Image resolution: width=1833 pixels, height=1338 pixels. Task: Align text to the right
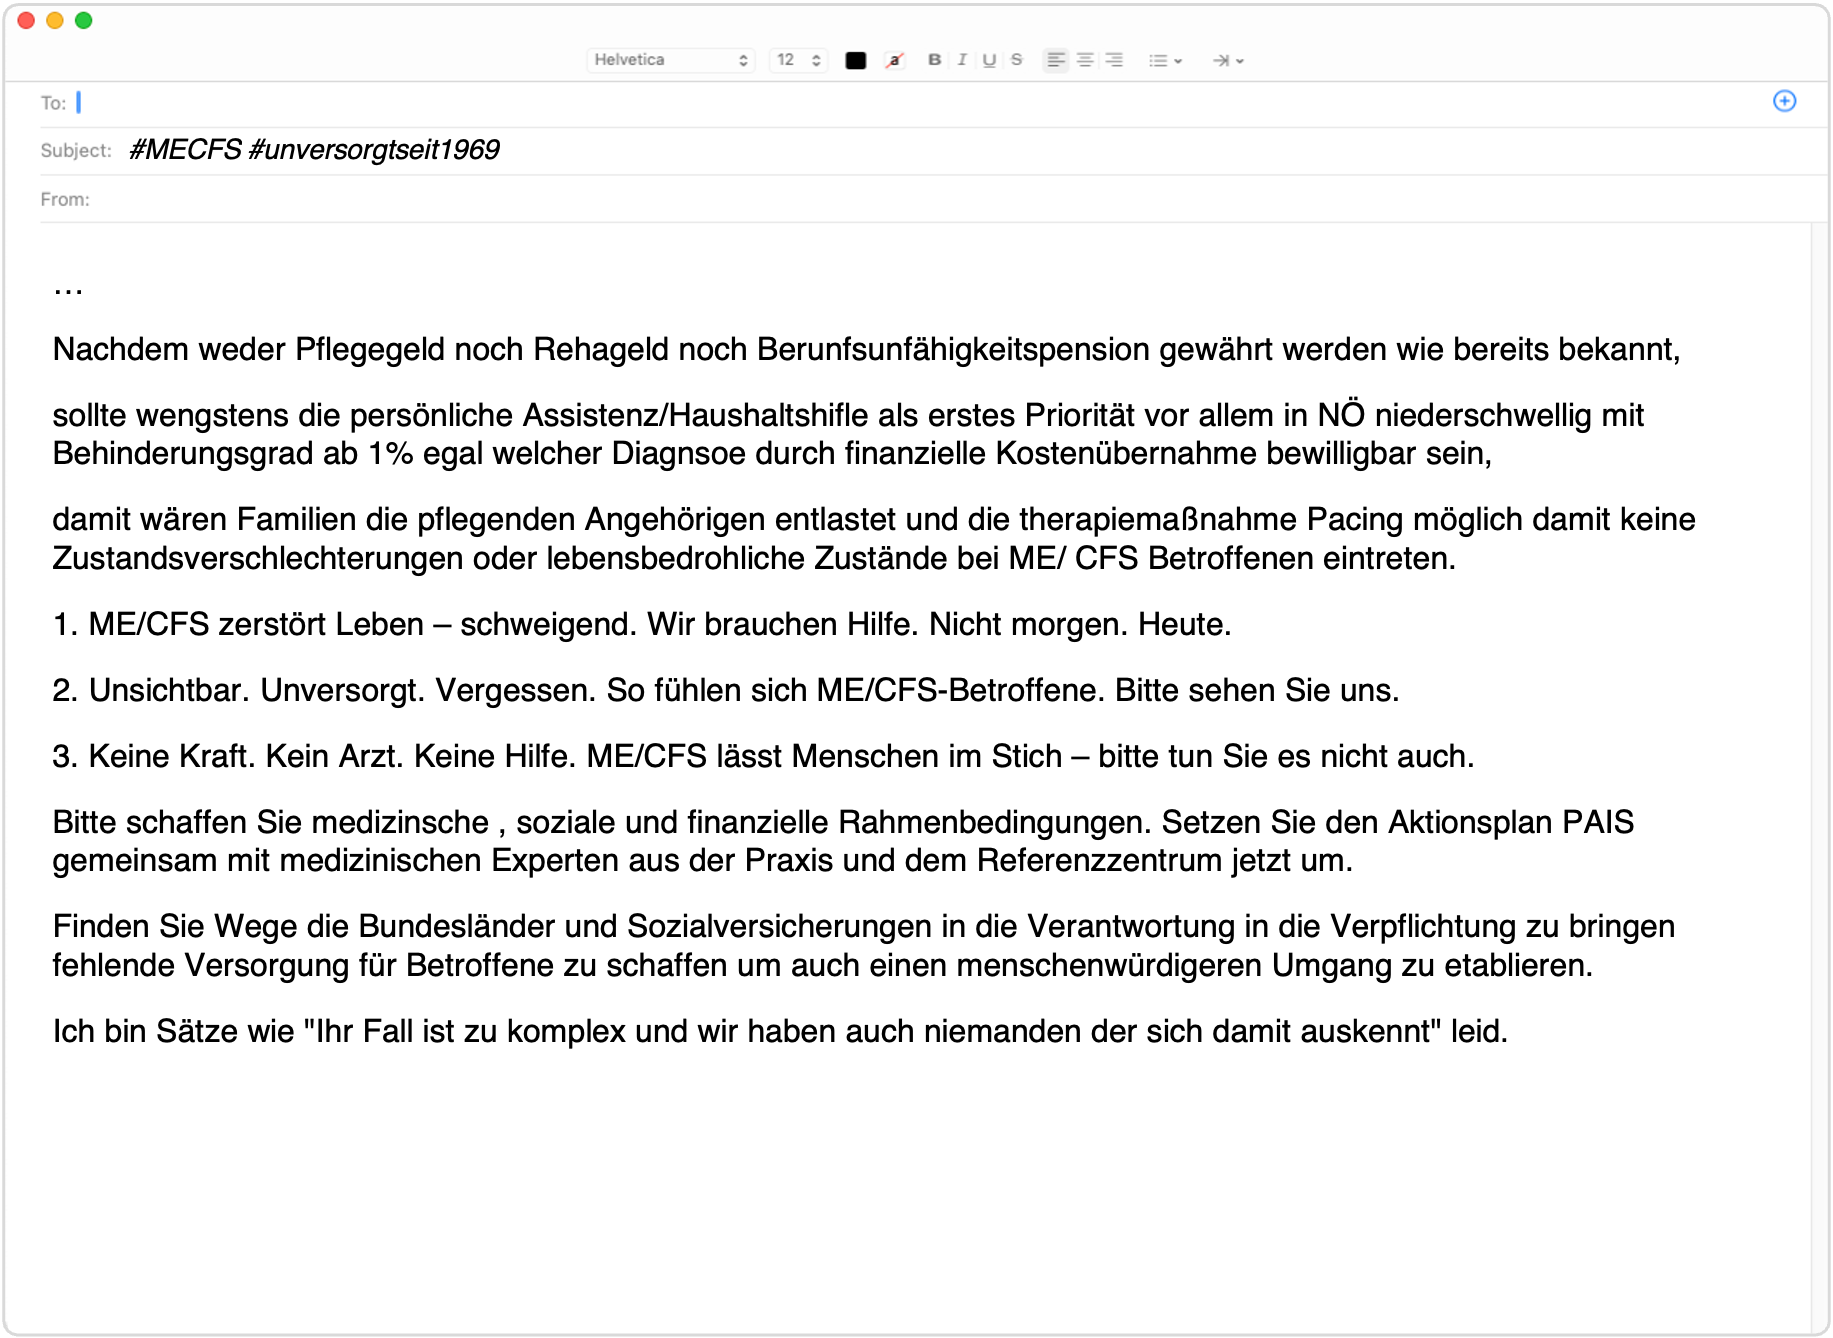point(1113,60)
